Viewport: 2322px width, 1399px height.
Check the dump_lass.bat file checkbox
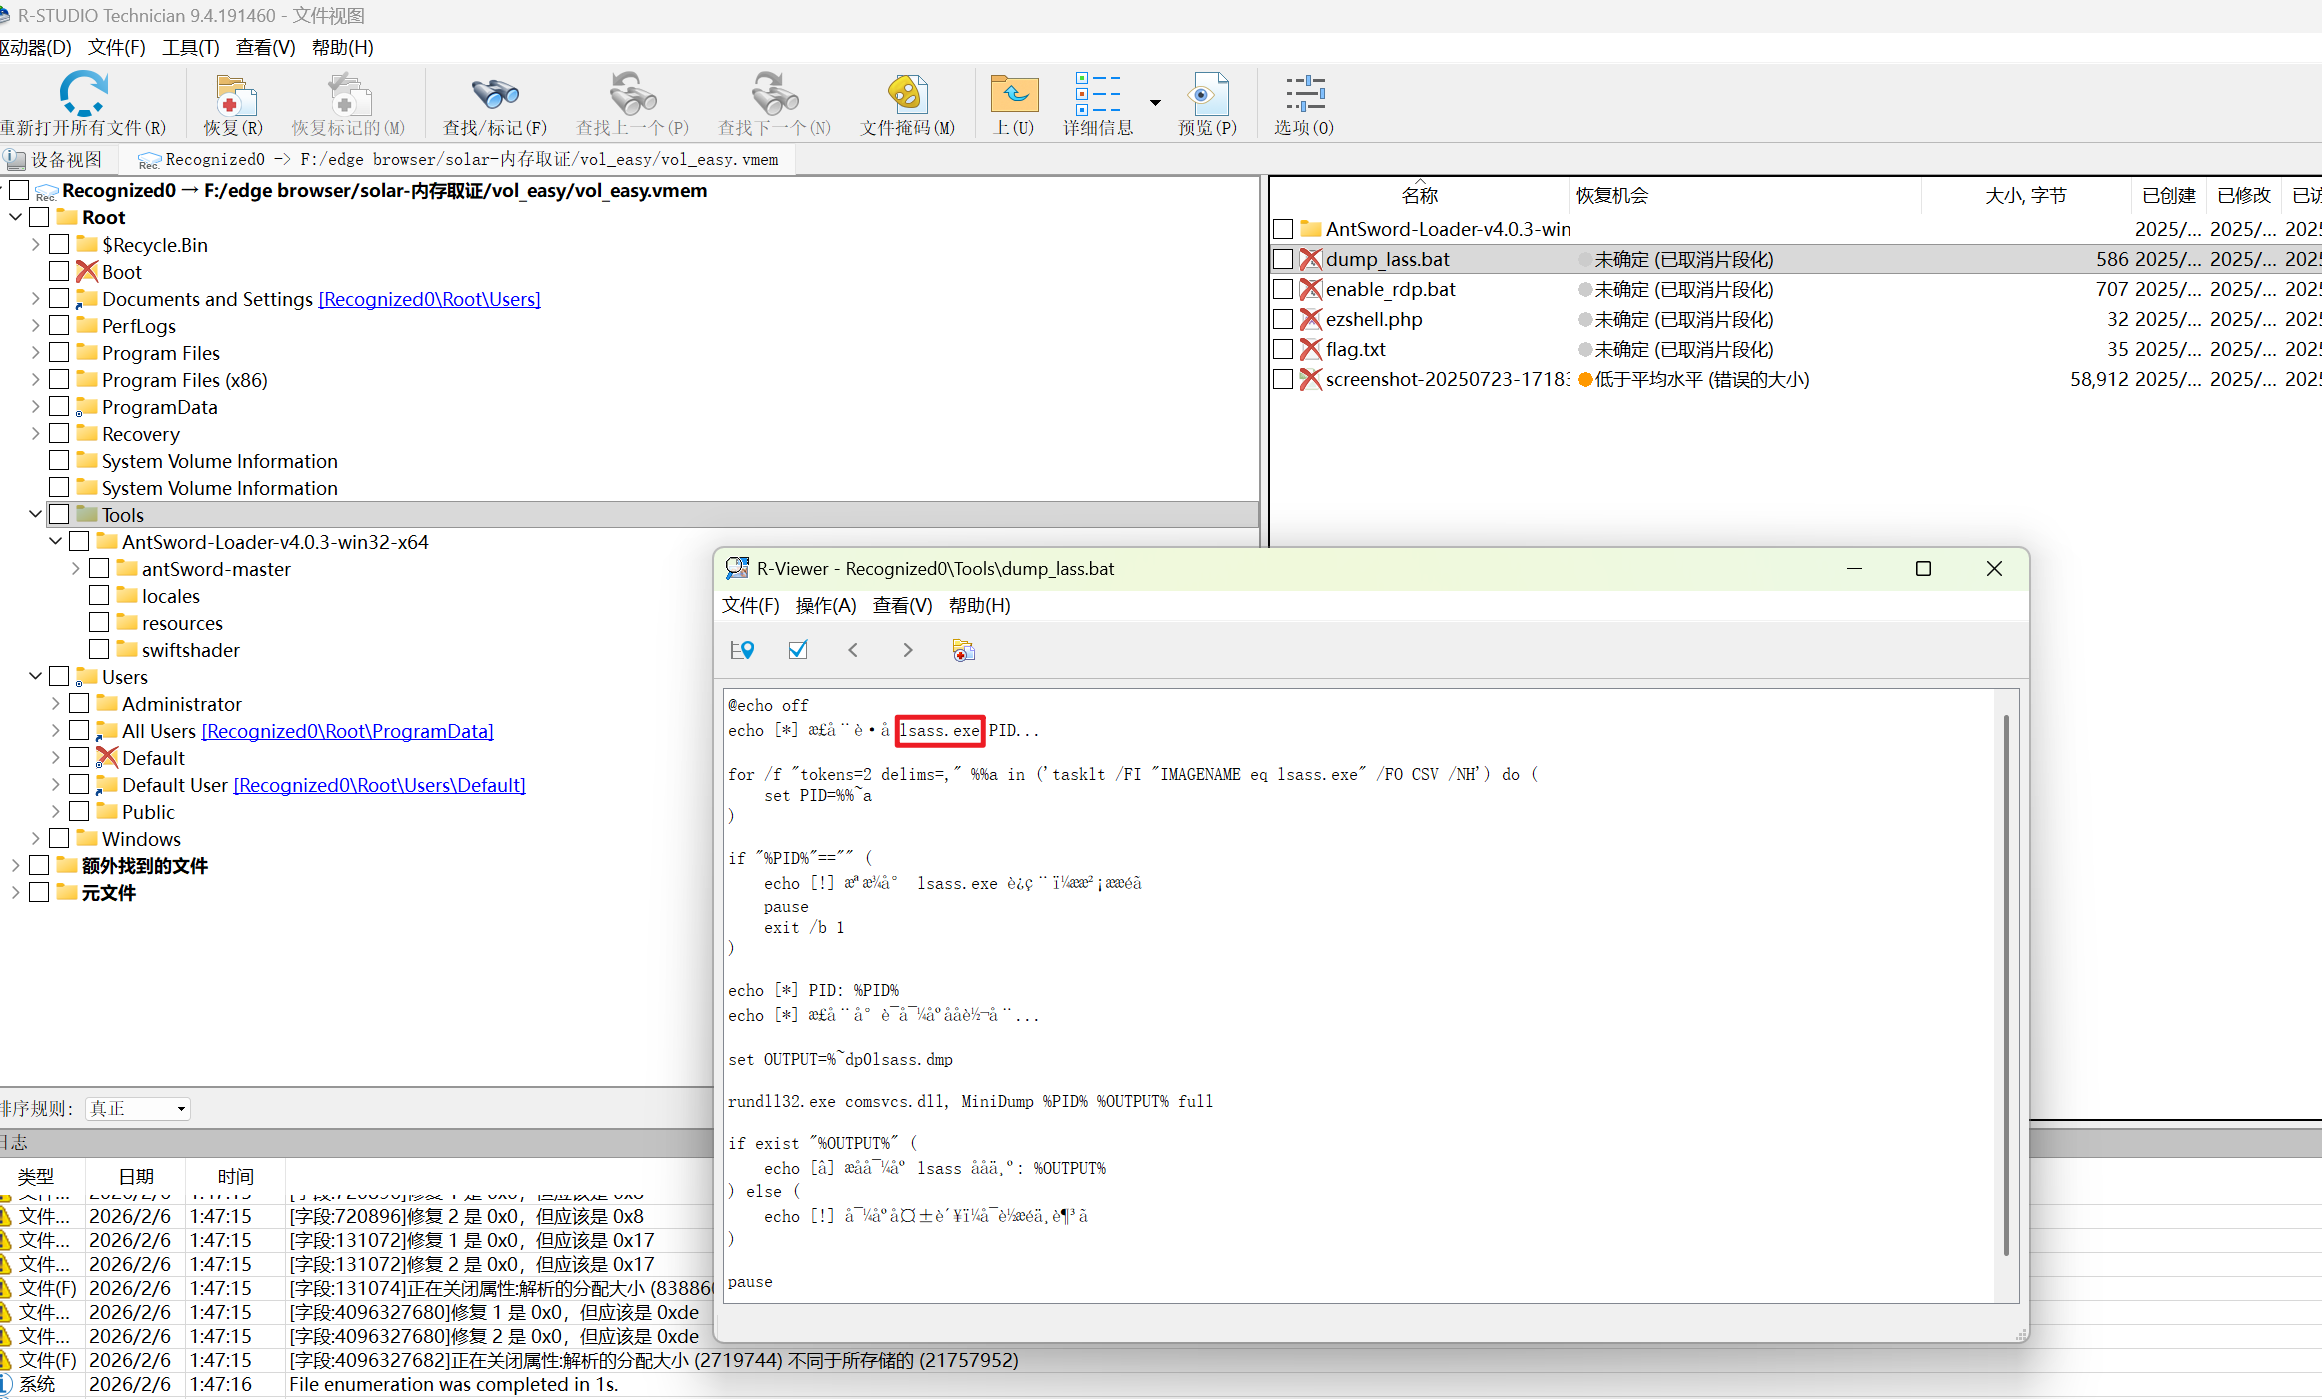pyautogui.click(x=1283, y=259)
